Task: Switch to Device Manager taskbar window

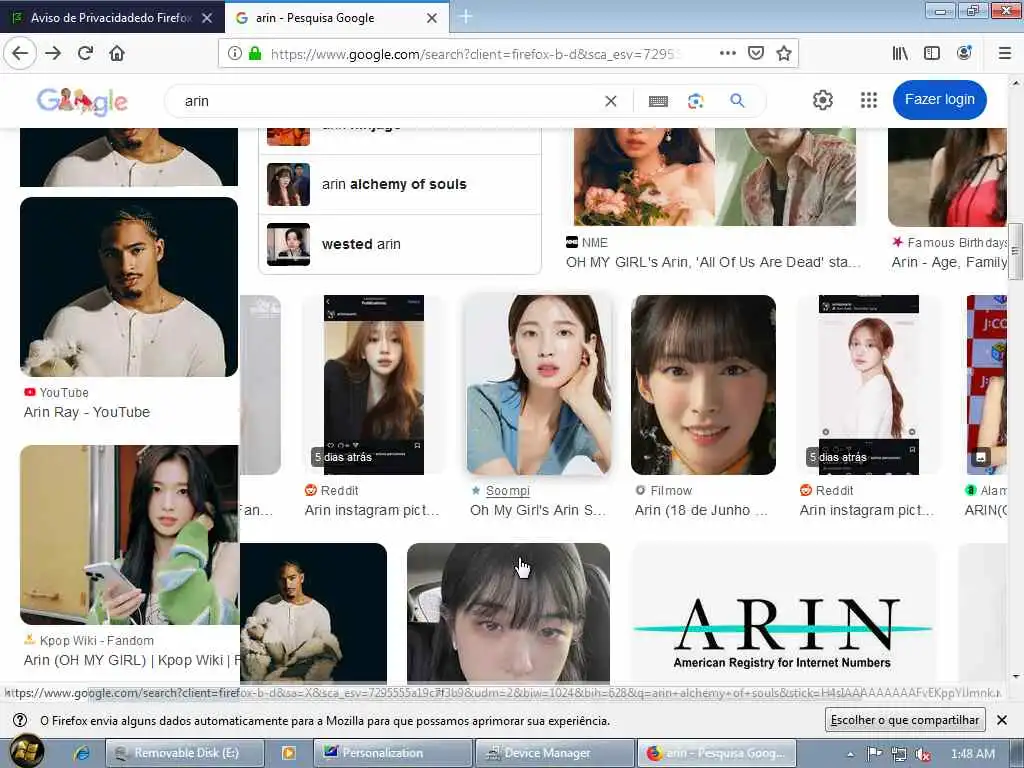Action: pos(555,753)
